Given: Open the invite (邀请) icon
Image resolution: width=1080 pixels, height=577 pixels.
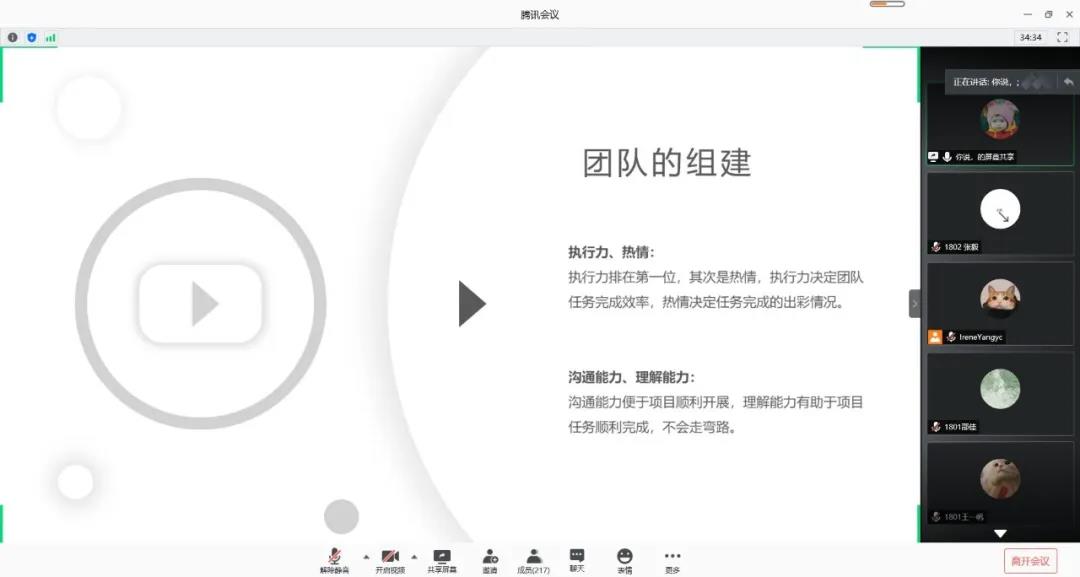Looking at the screenshot, I should point(490,560).
